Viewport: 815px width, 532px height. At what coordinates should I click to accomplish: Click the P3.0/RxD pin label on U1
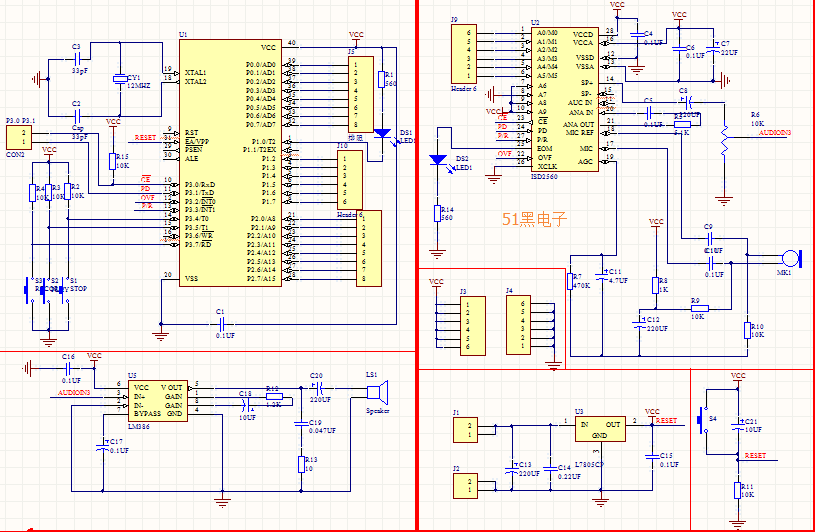pos(200,185)
